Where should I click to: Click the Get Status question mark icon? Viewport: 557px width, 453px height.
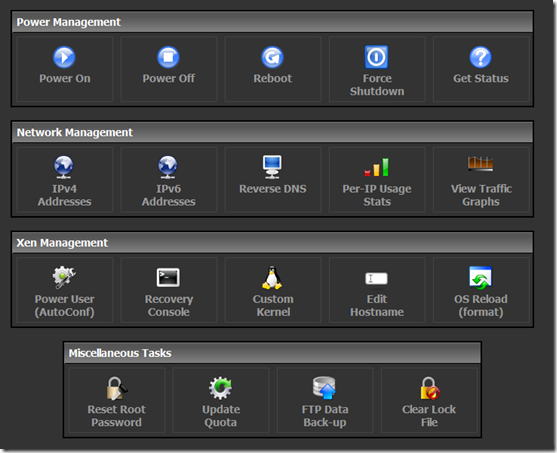481,57
